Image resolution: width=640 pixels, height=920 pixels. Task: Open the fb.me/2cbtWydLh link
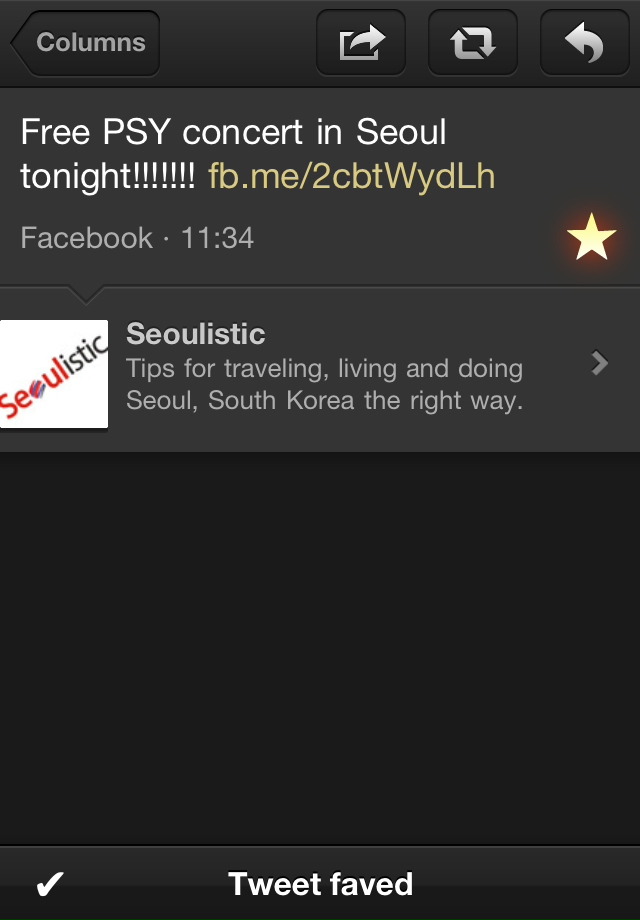pos(351,176)
